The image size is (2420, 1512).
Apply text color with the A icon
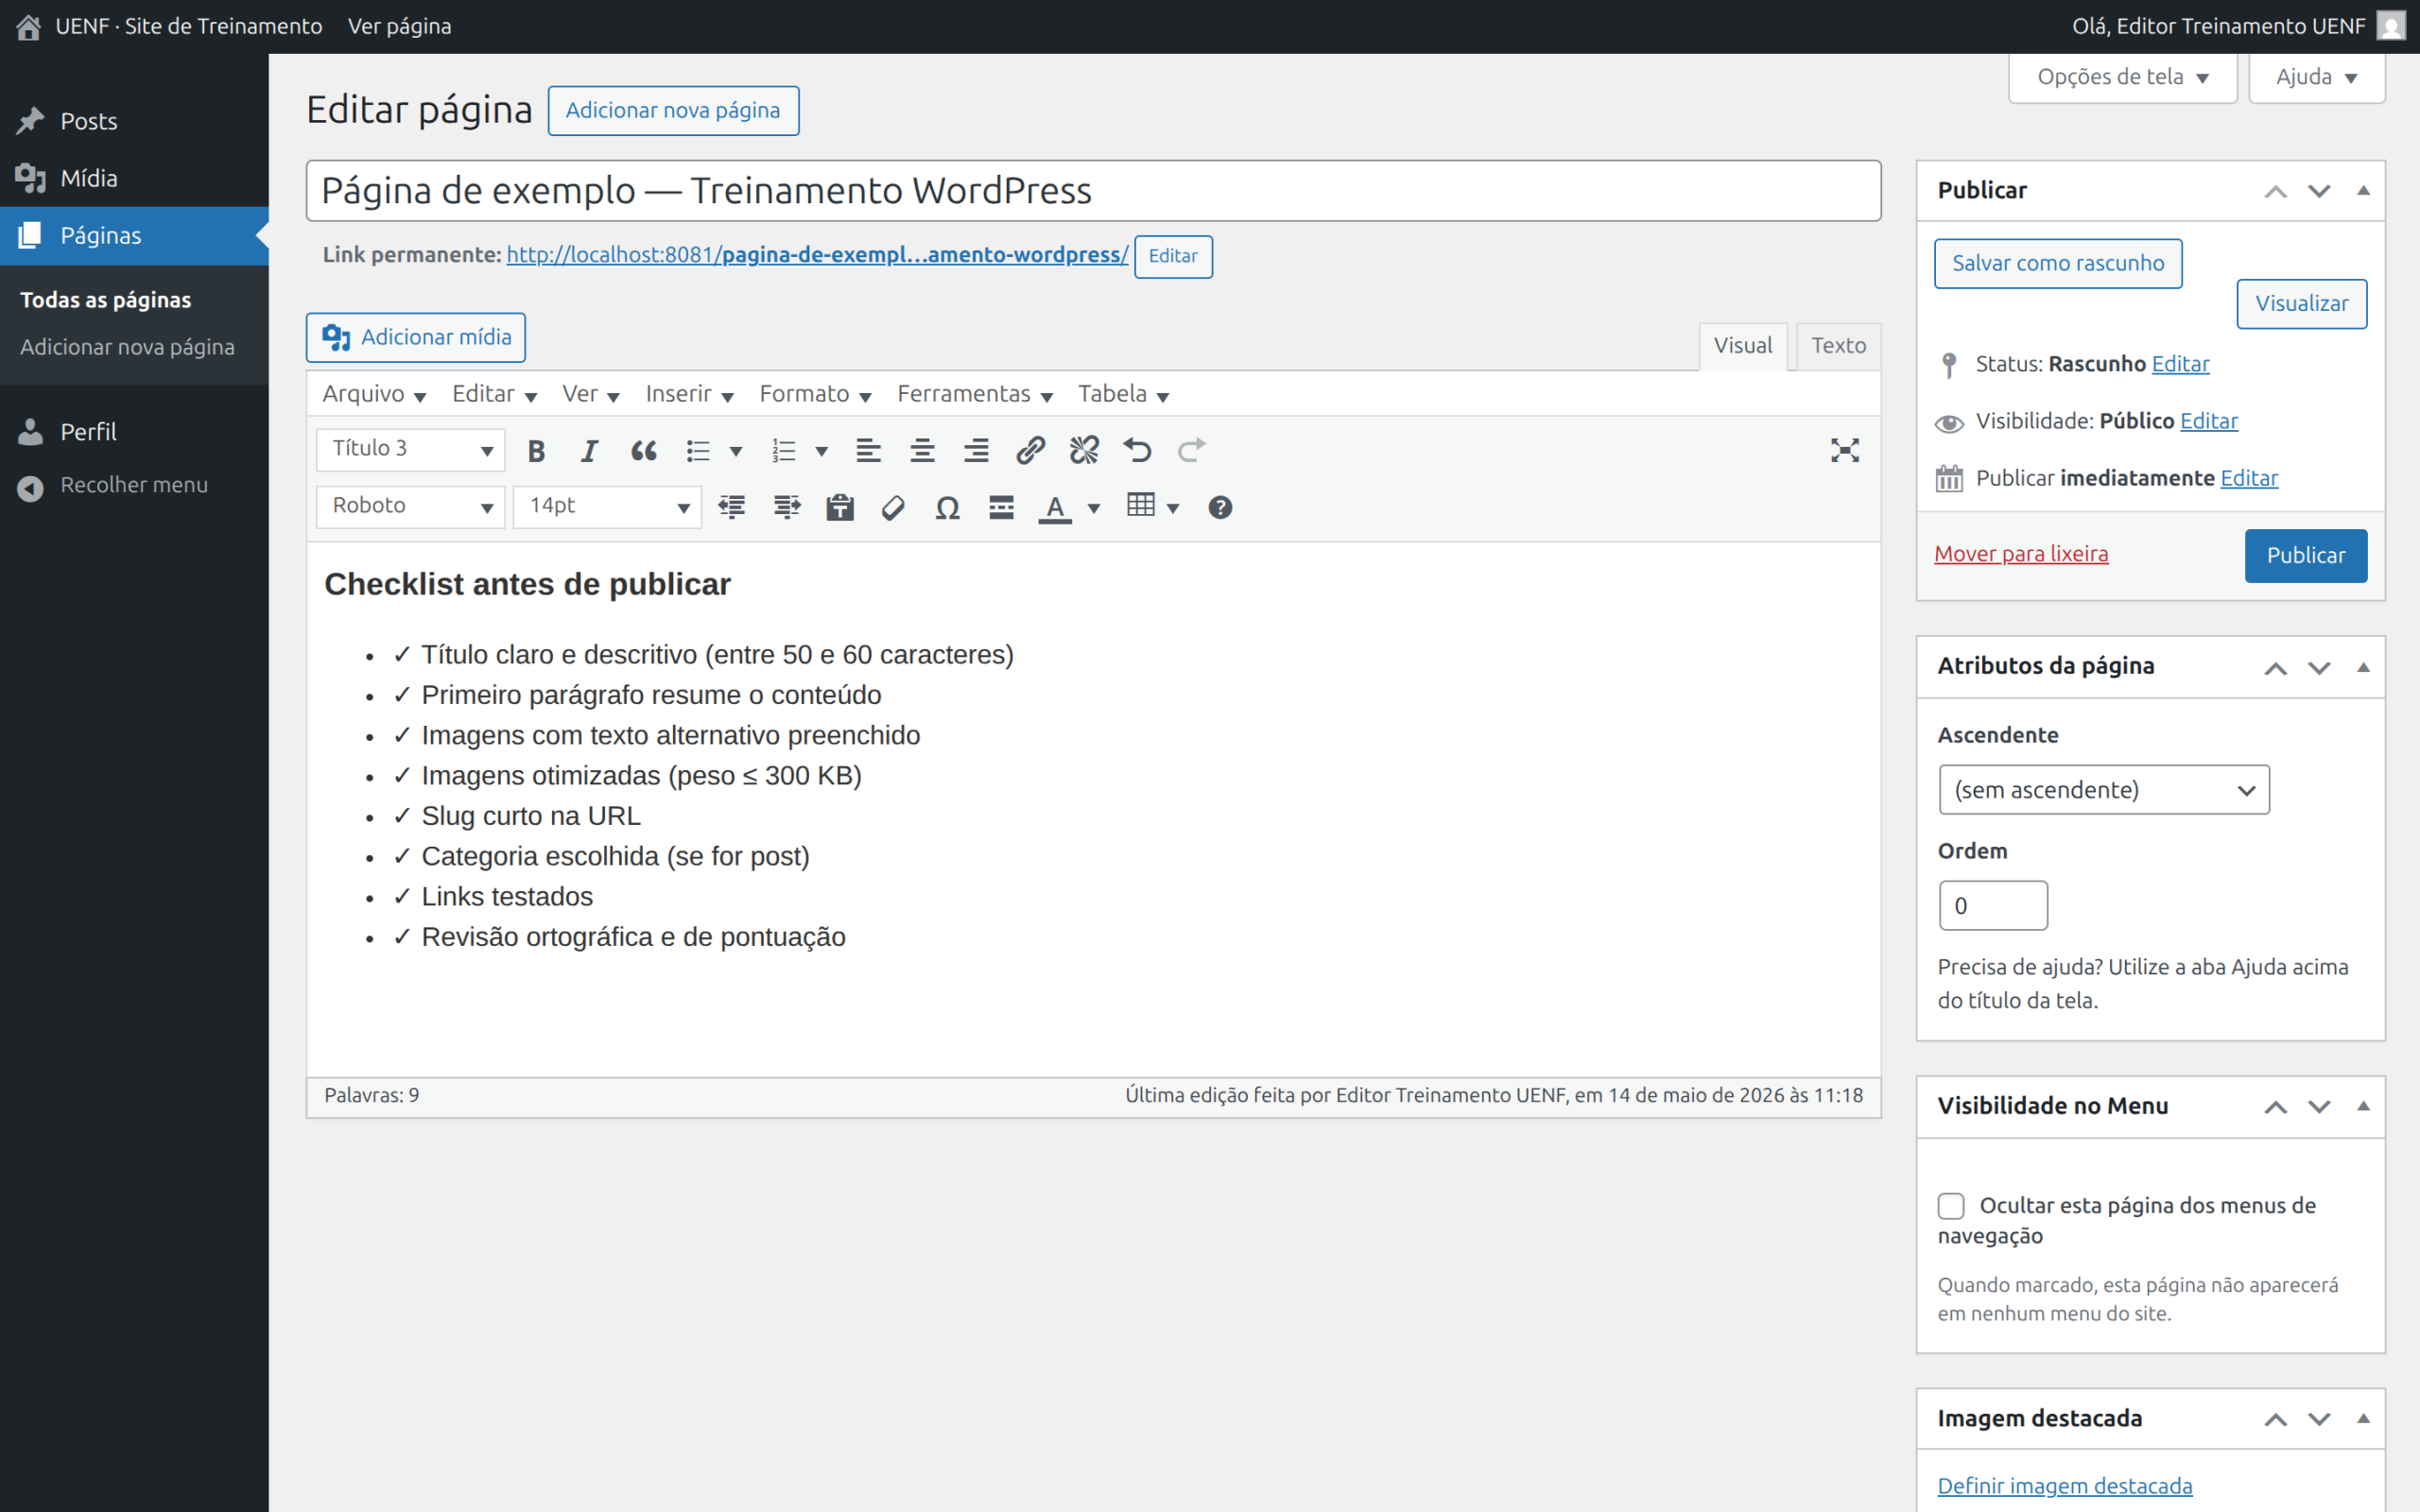pyautogui.click(x=1055, y=508)
